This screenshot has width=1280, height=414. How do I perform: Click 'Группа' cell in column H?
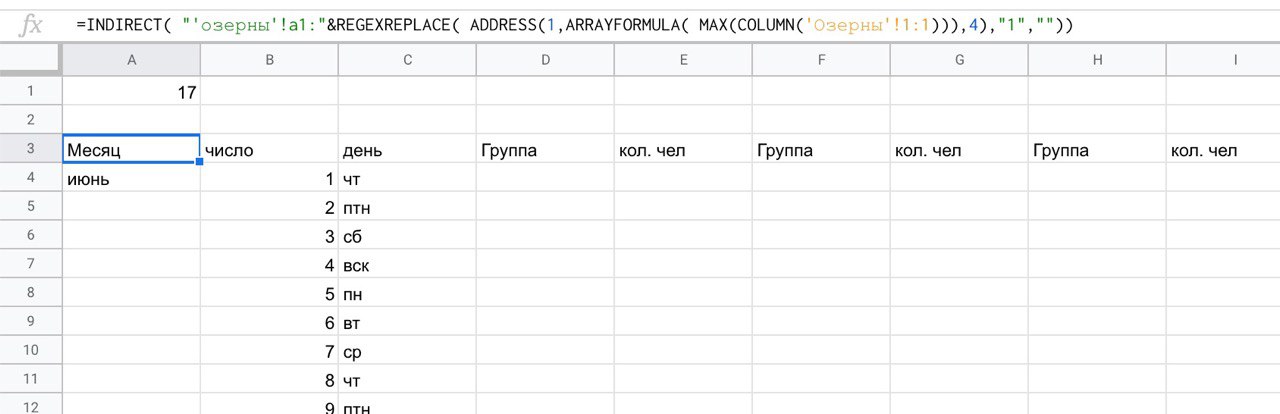point(1097,149)
